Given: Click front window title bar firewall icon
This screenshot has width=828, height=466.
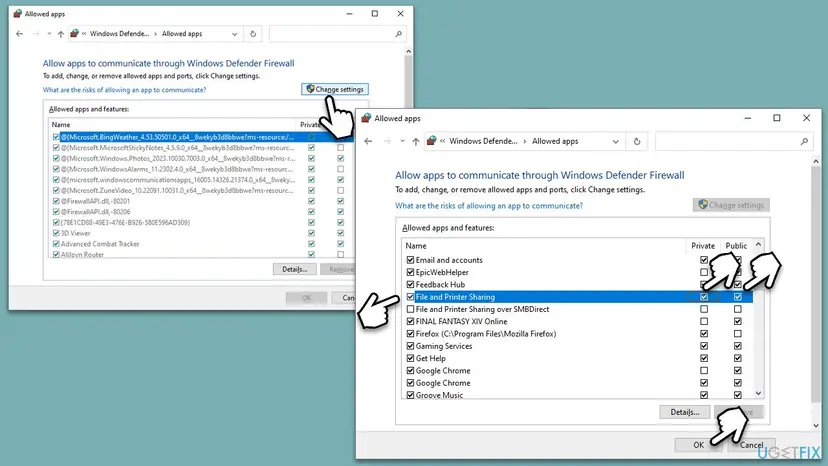Looking at the screenshot, I should (366, 118).
